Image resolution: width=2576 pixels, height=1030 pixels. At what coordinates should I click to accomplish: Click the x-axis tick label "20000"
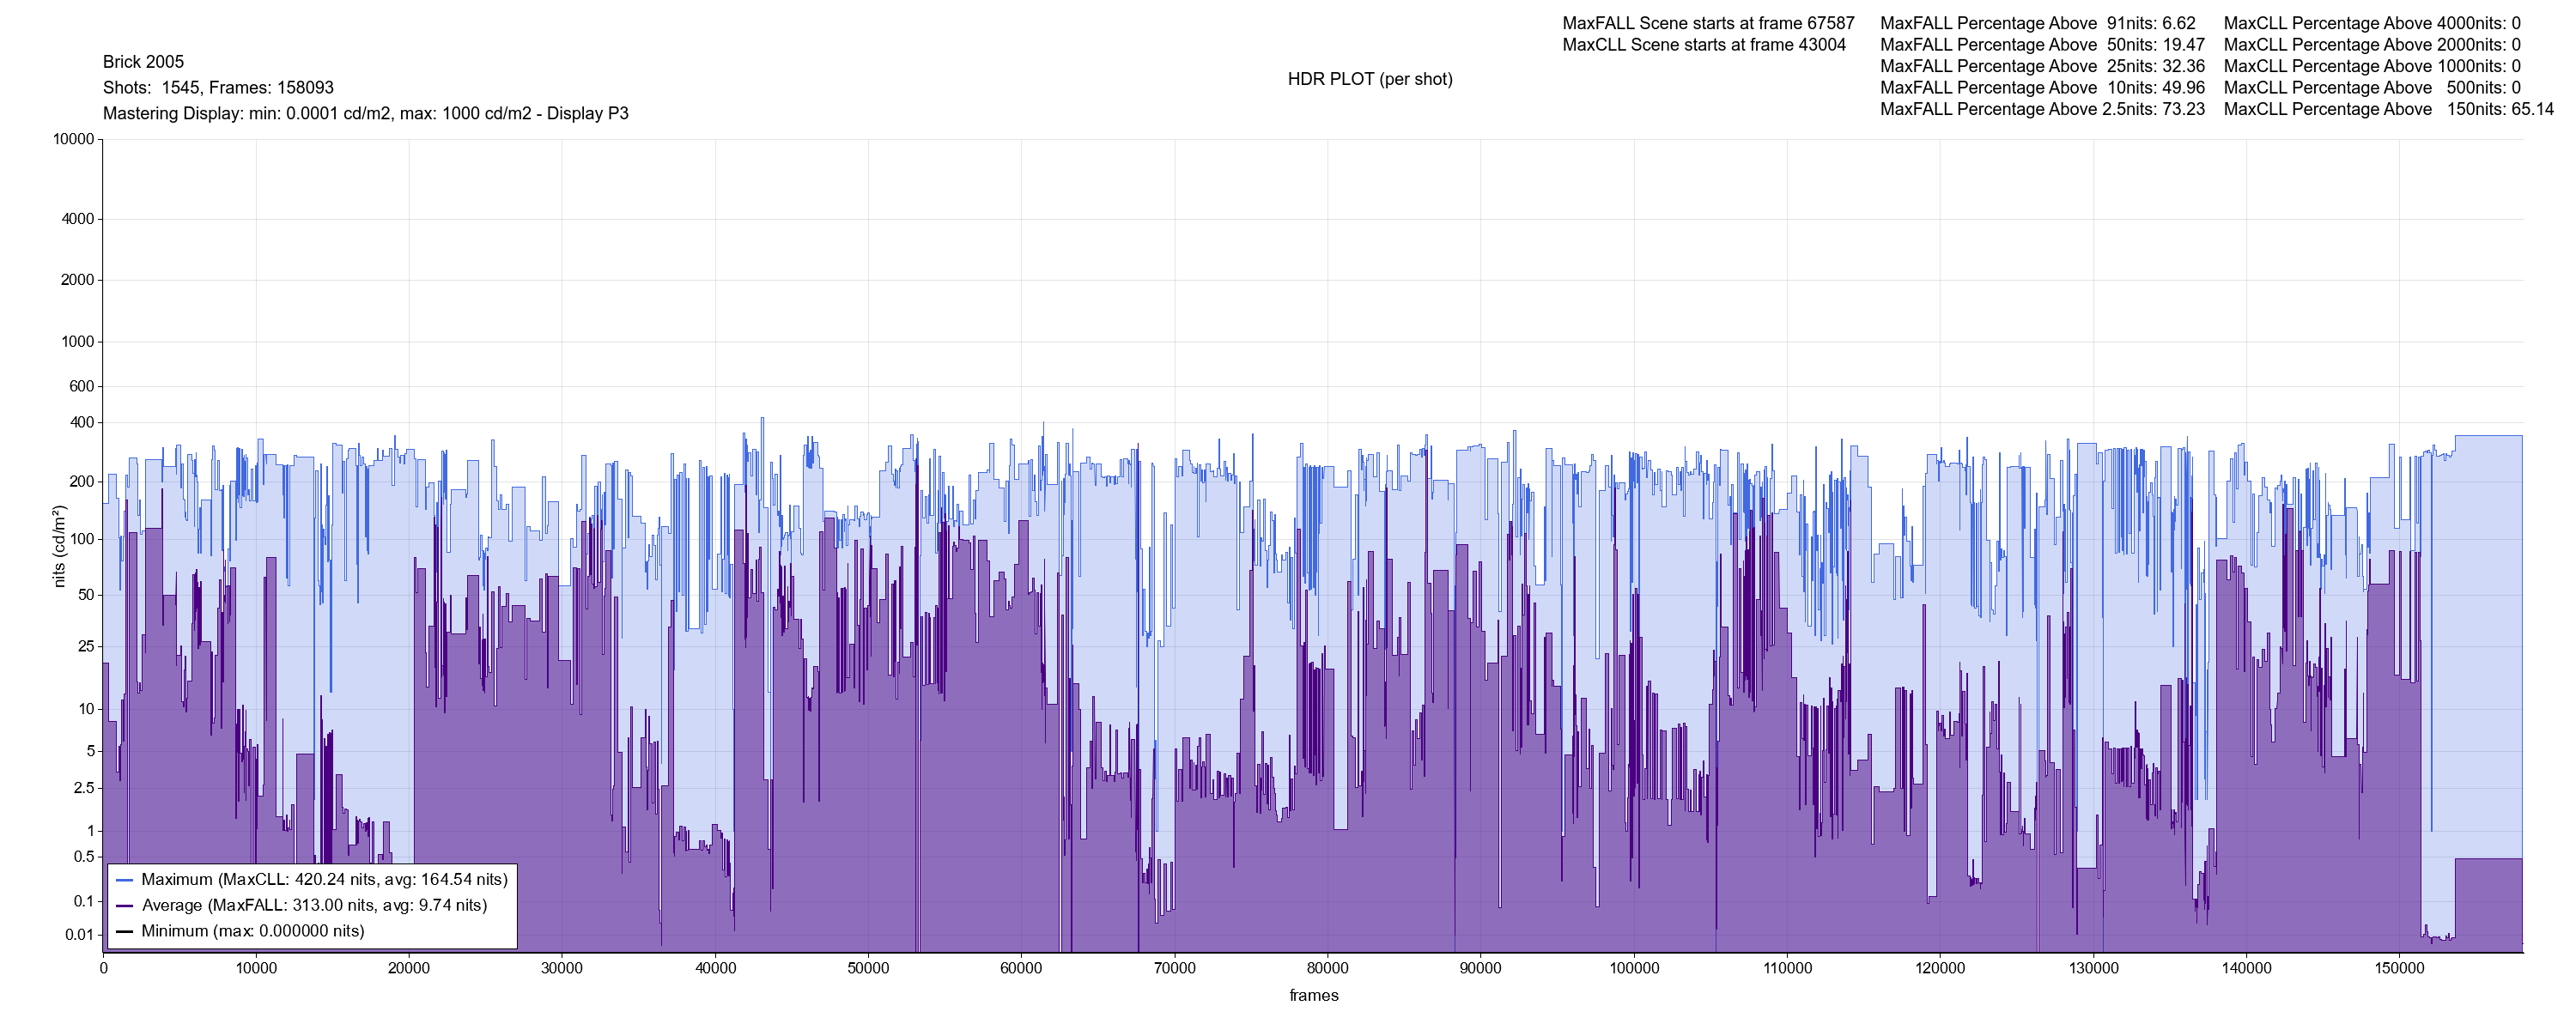pyautogui.click(x=409, y=968)
